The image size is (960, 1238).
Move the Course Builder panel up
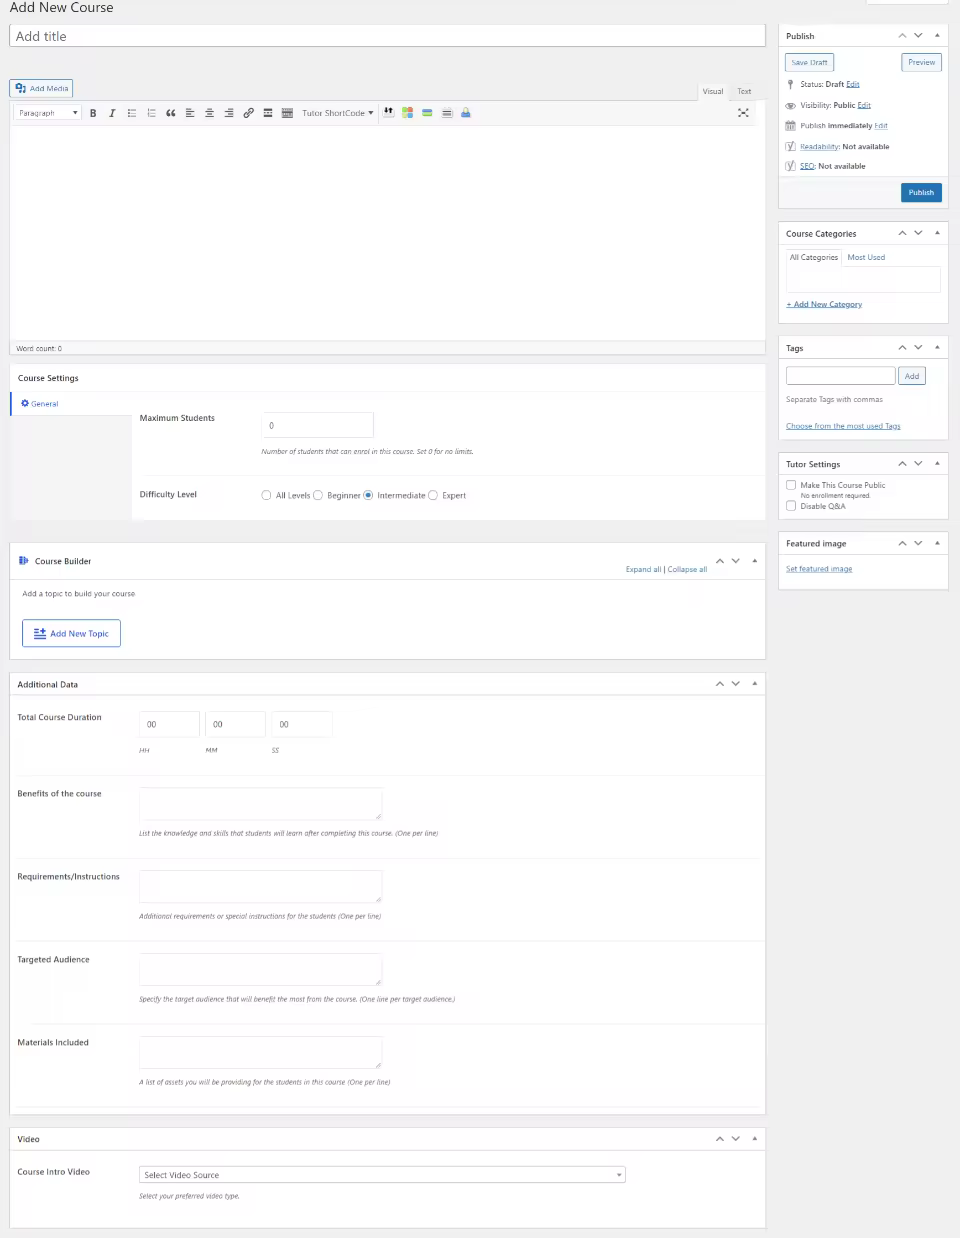(720, 561)
